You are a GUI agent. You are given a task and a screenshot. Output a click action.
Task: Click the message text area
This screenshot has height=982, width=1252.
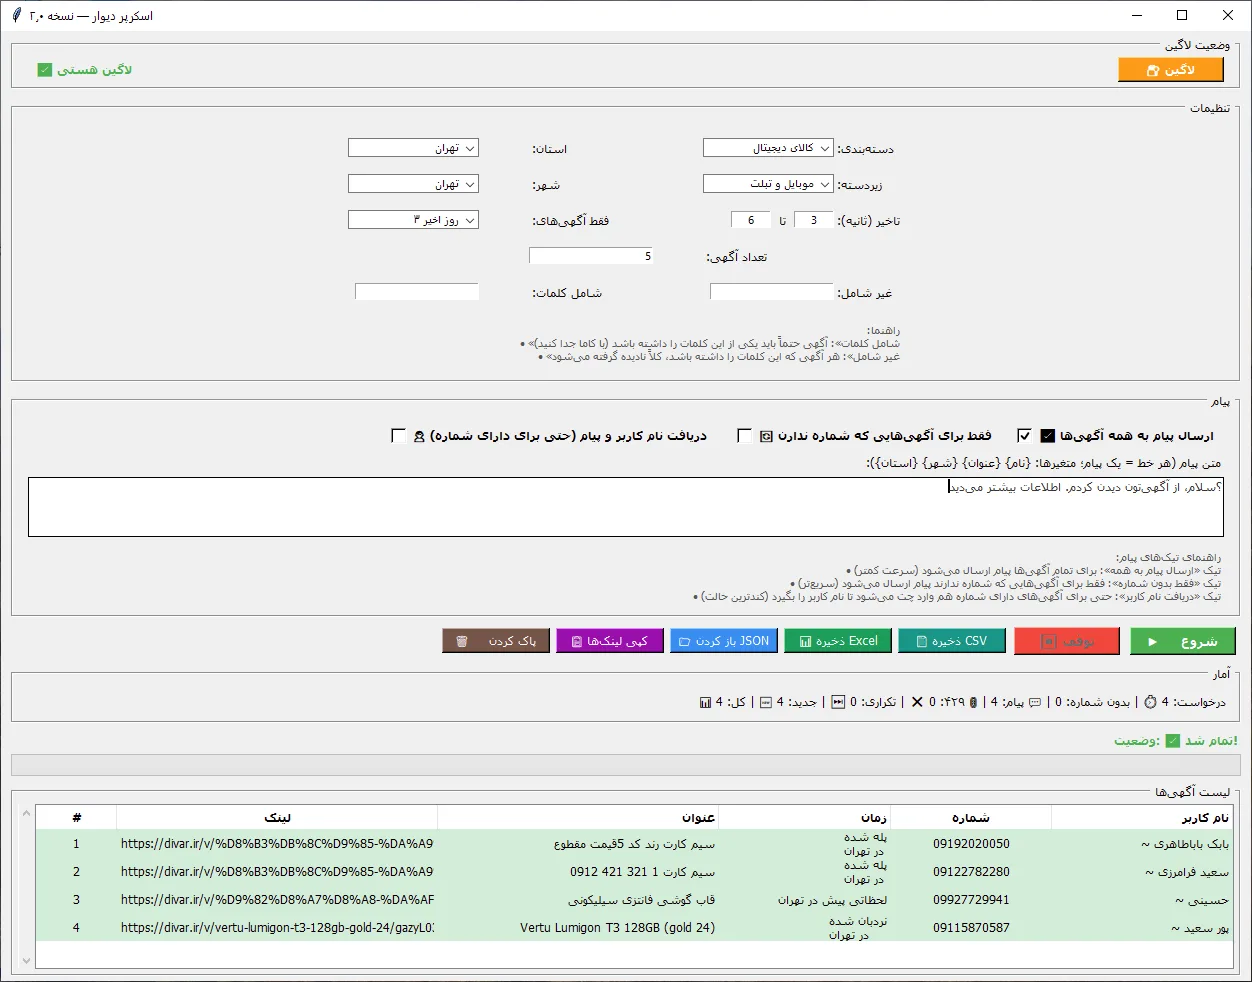point(626,507)
